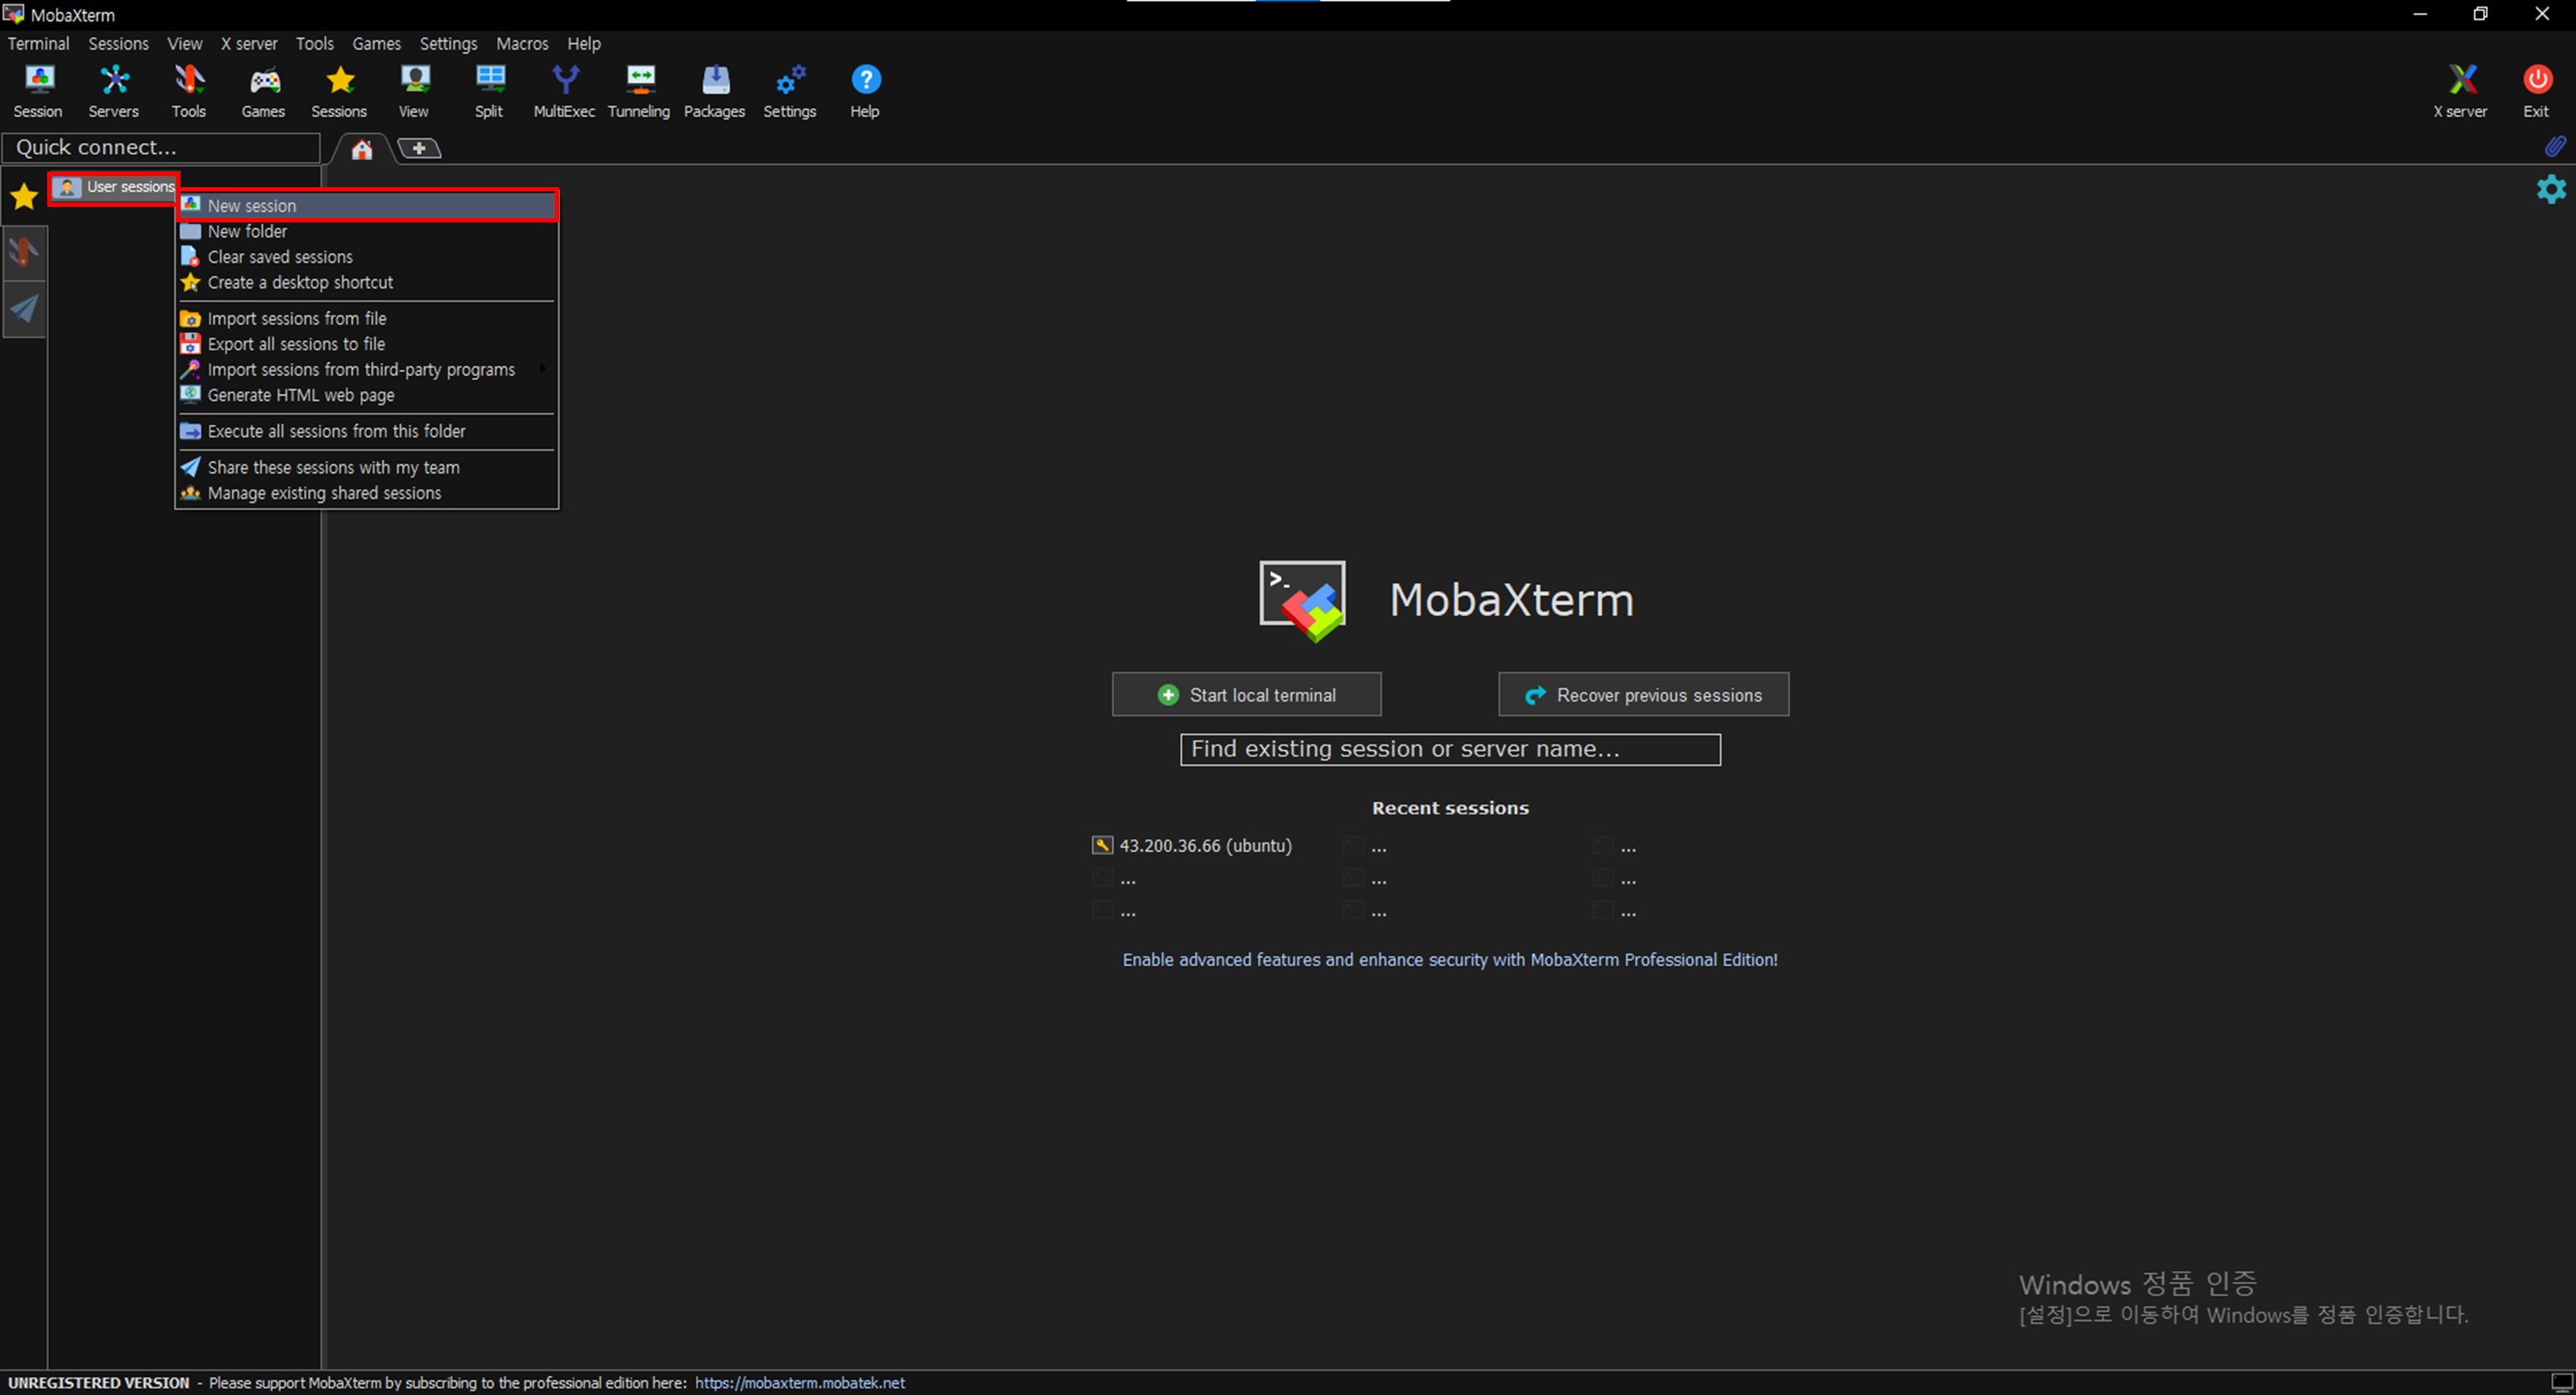Screen dimensions: 2576x1395
Task: Click the paperclip icon near tab bar
Action: pos(2555,147)
